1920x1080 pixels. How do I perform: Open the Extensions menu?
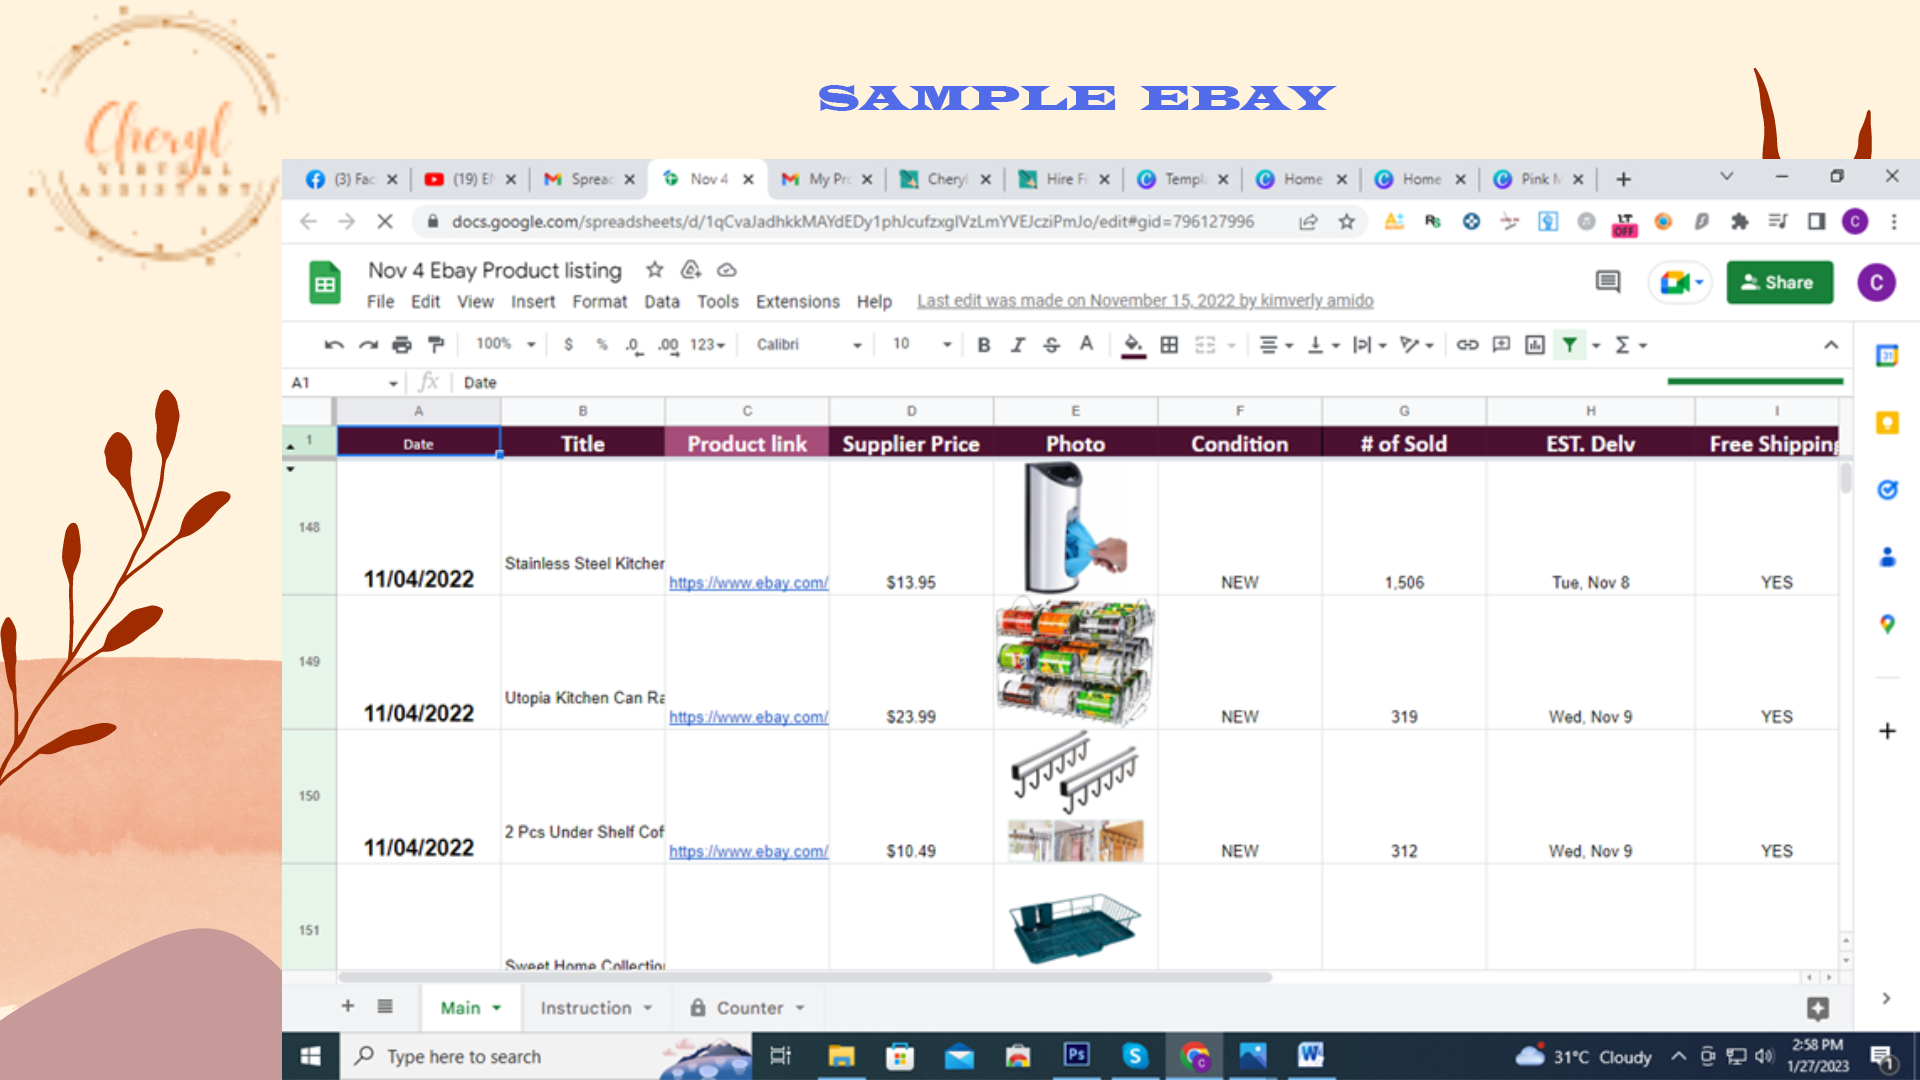point(797,301)
